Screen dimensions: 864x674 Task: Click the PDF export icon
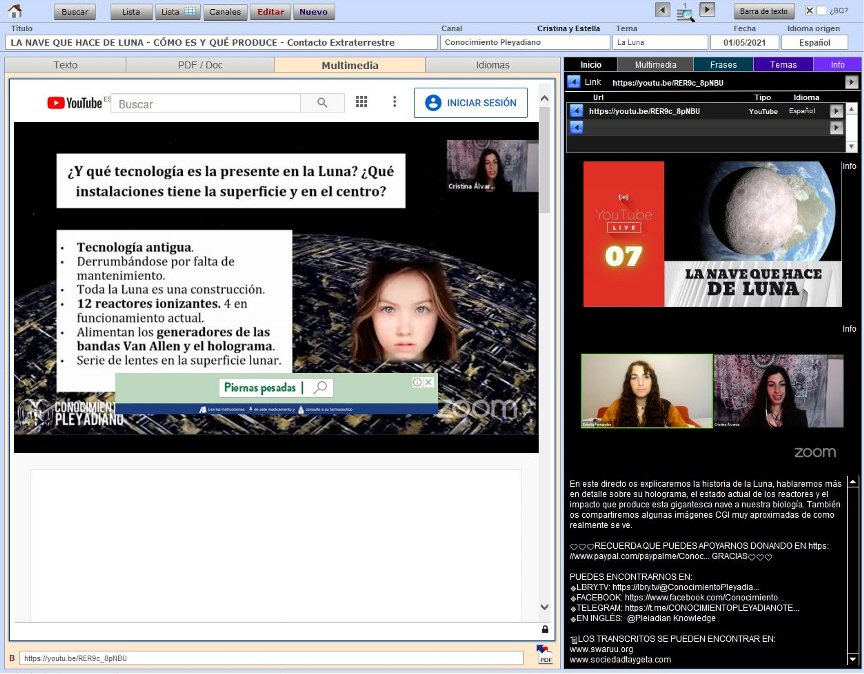(x=545, y=656)
